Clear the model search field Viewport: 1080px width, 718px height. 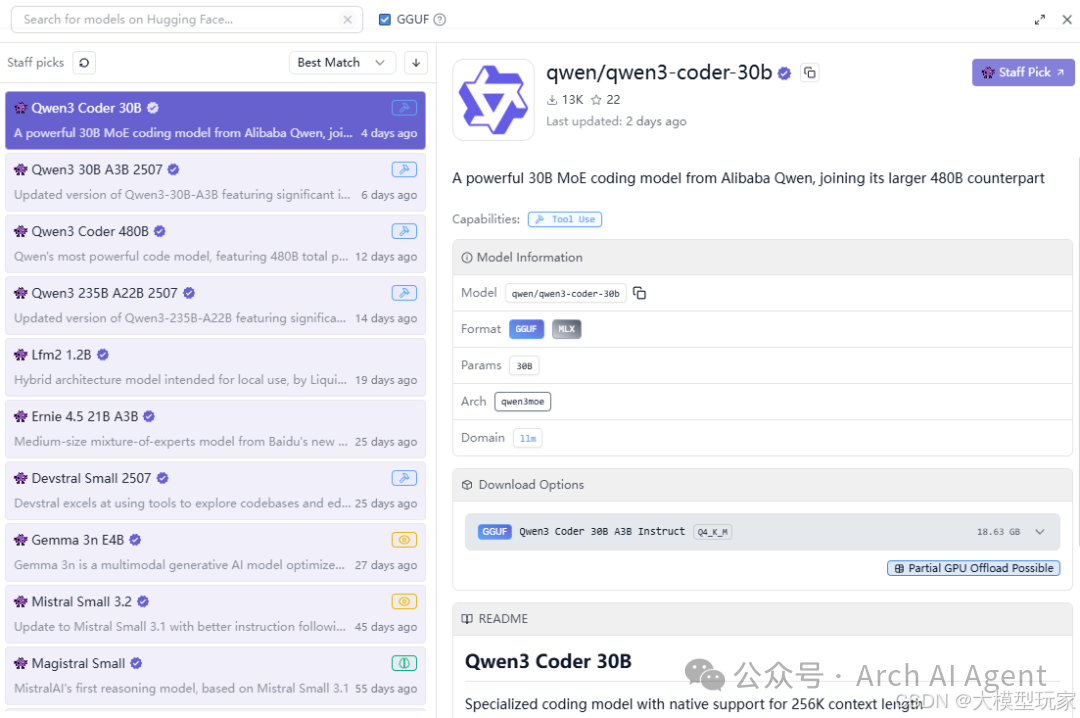pyautogui.click(x=347, y=20)
